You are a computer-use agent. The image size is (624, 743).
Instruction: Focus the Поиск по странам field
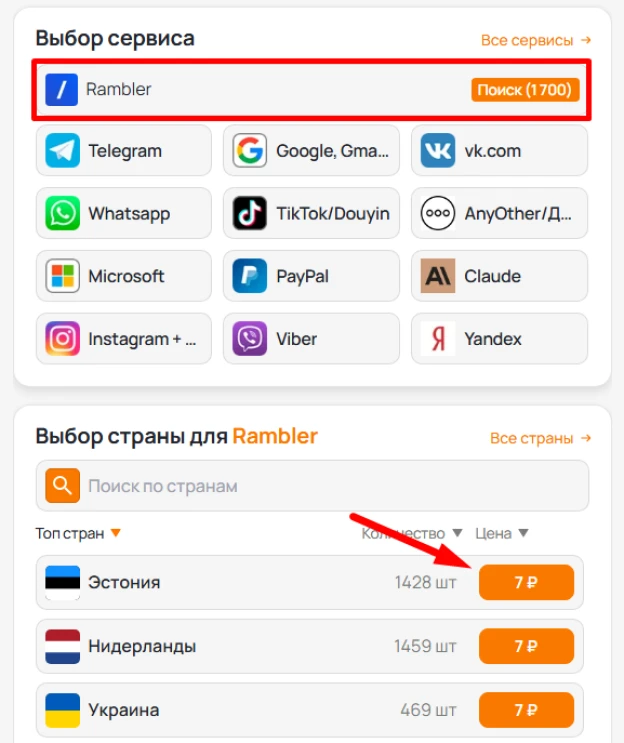[x=312, y=486]
